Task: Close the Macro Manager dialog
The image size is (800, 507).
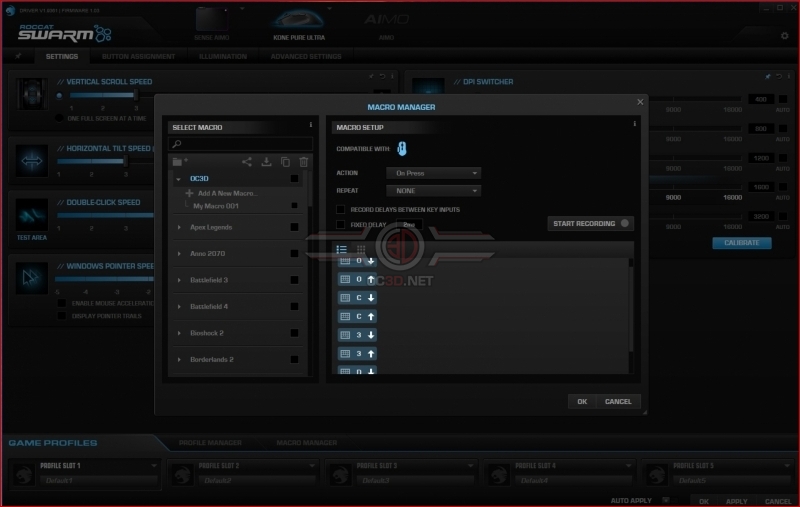Action: (640, 102)
